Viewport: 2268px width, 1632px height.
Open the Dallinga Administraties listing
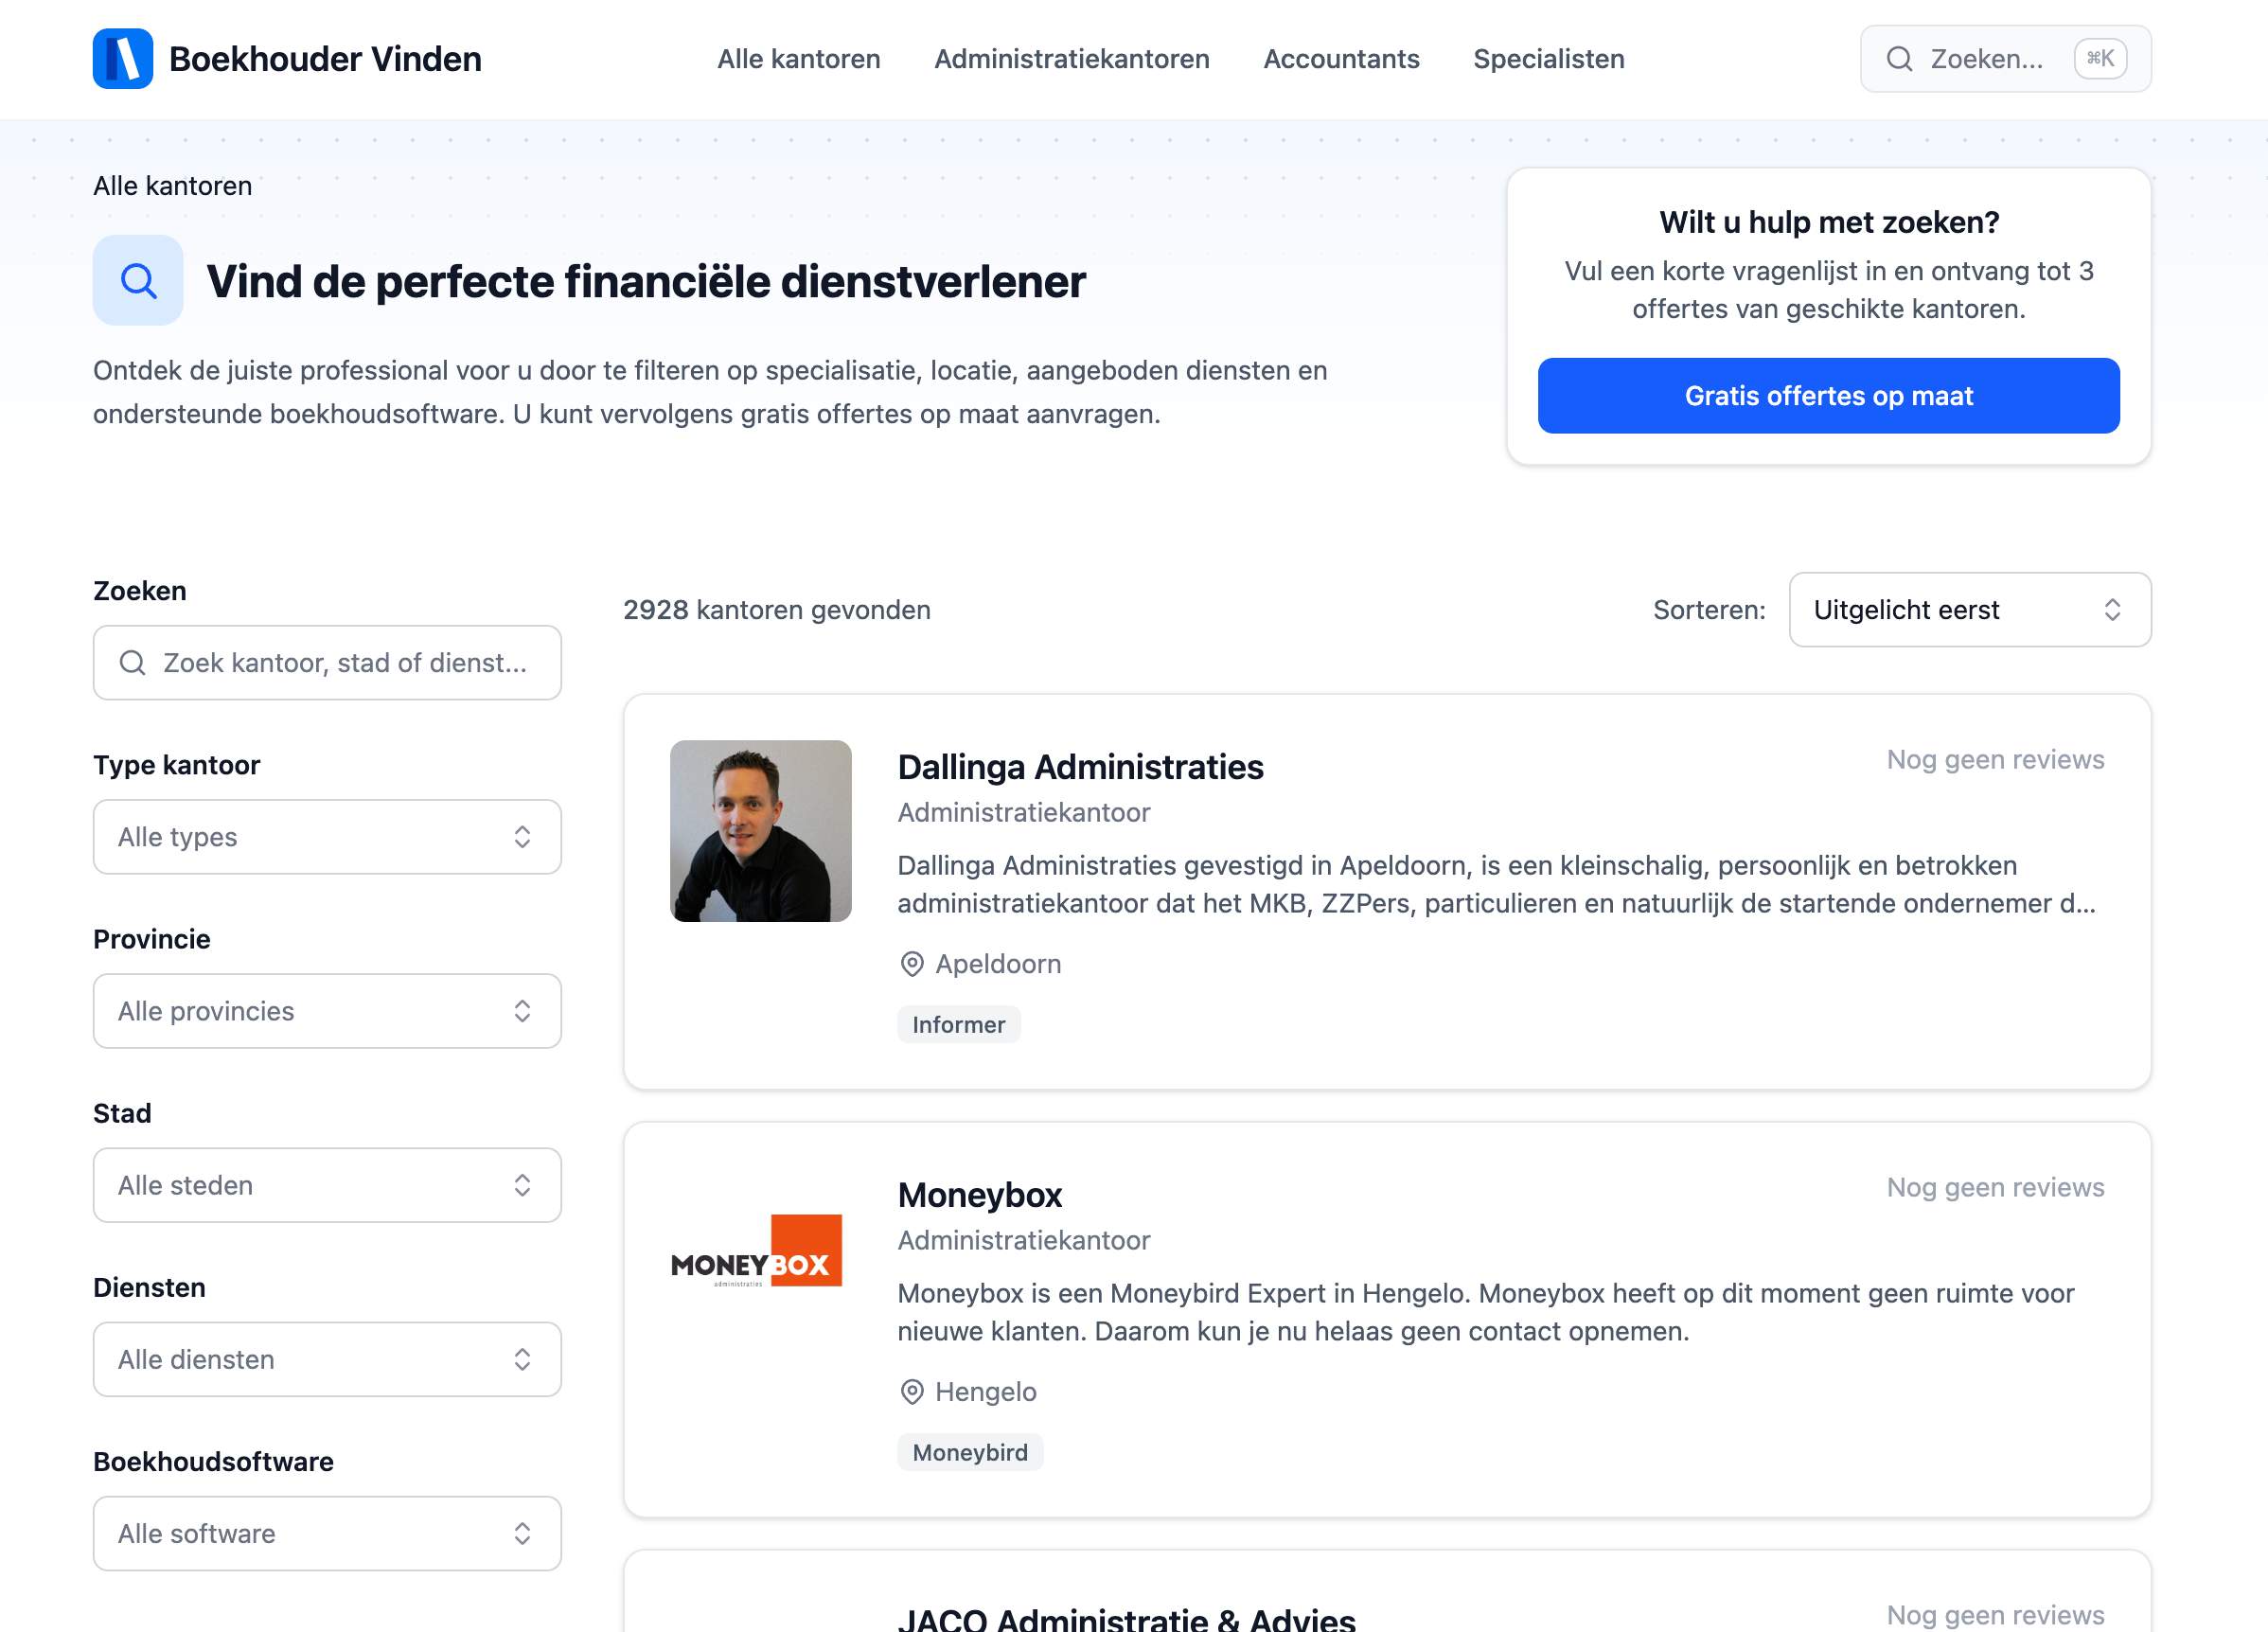1080,767
